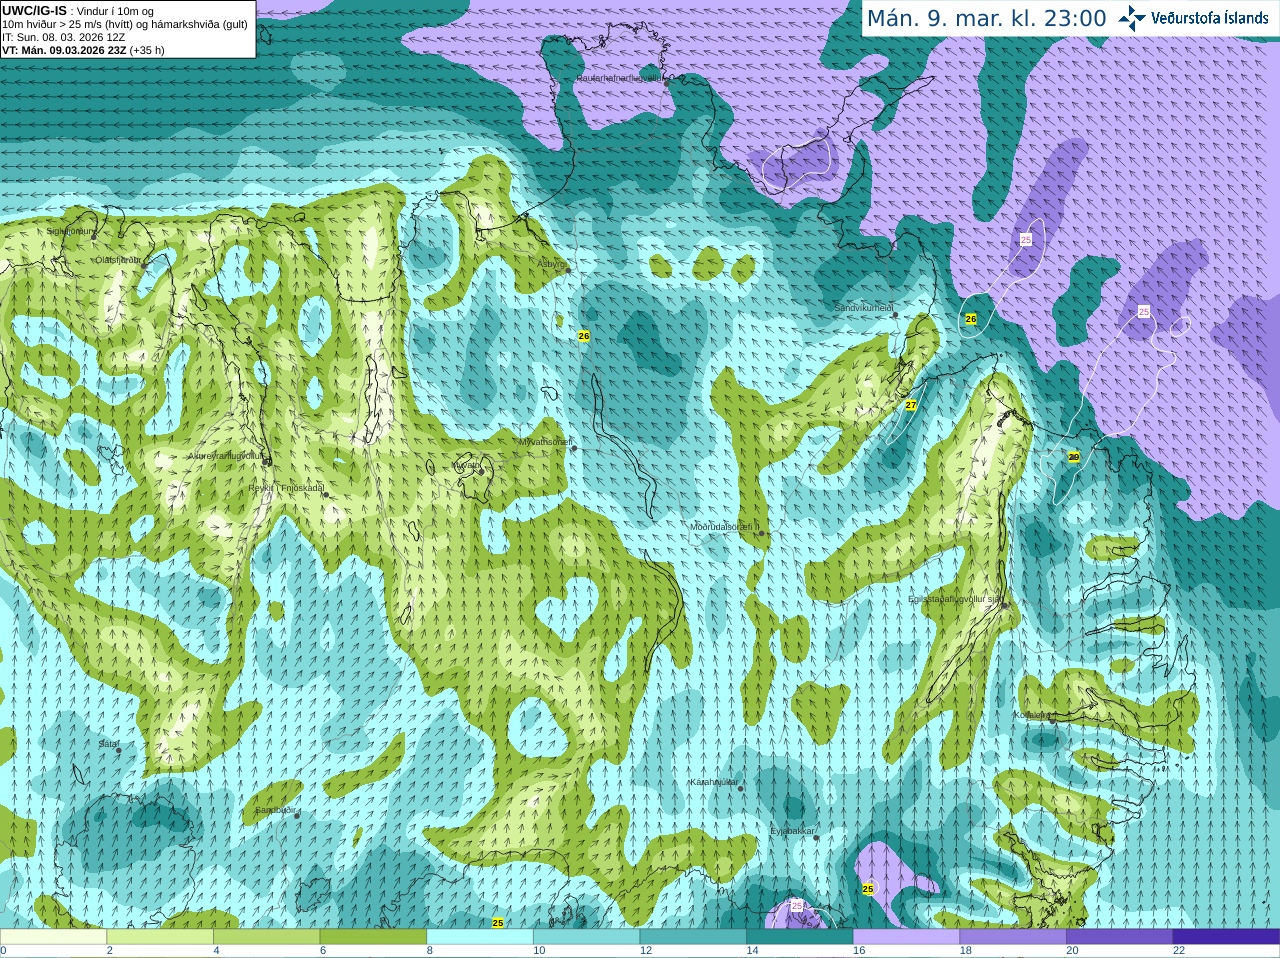Select the above 22 m/s dark indigo swatch
1280x958 pixels.
pyautogui.click(x=1226, y=937)
